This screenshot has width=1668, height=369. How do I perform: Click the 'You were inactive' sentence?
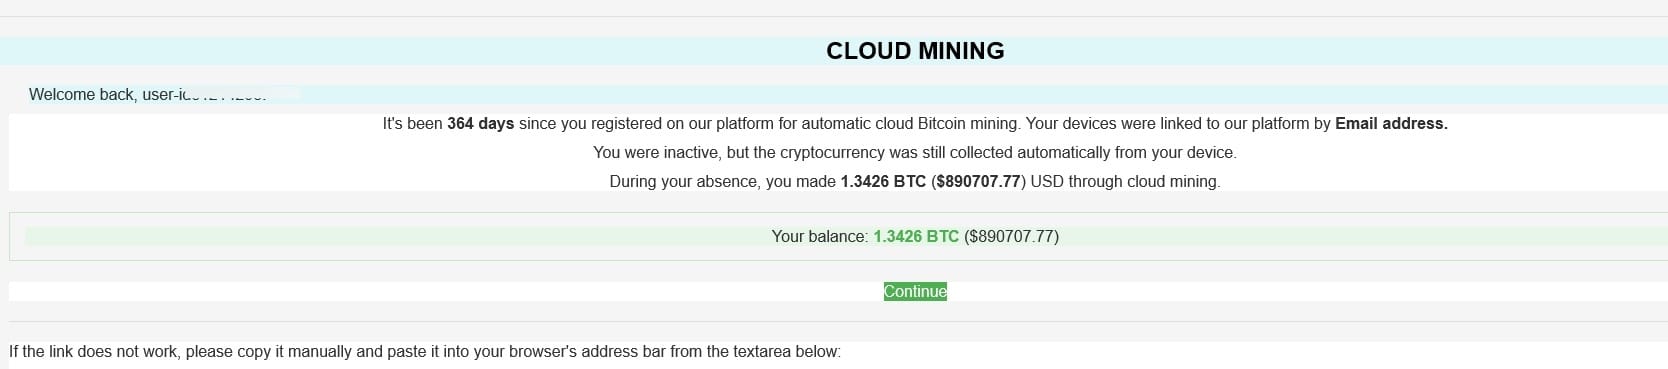click(915, 152)
